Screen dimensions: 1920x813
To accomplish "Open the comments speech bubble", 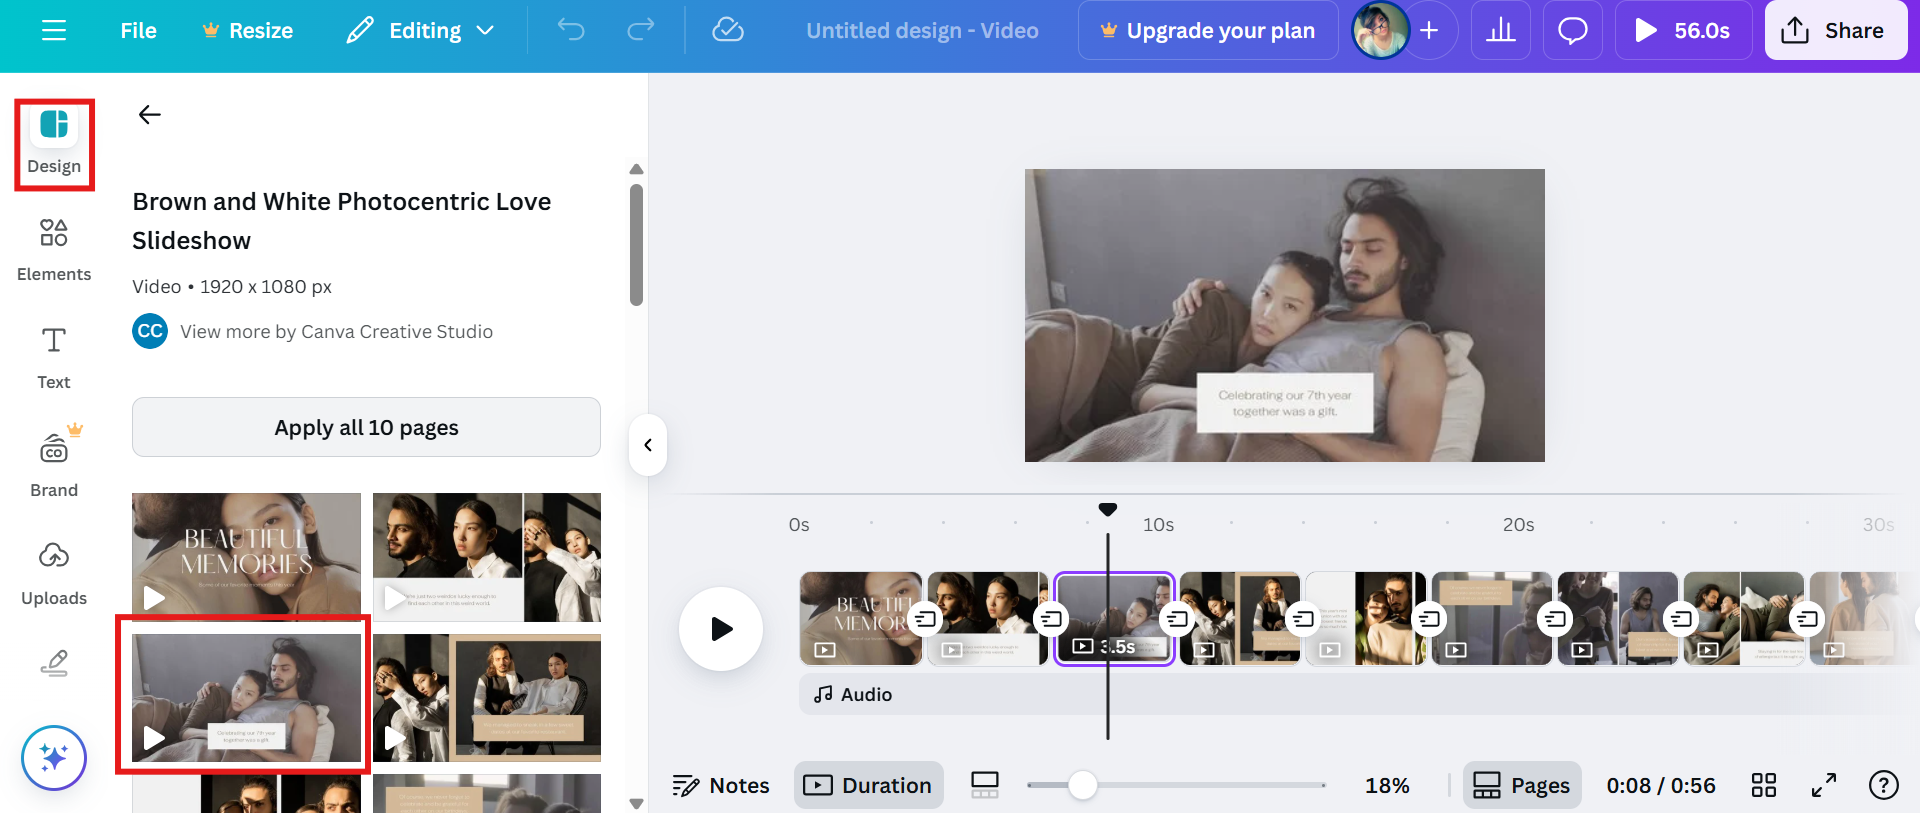I will (1573, 31).
